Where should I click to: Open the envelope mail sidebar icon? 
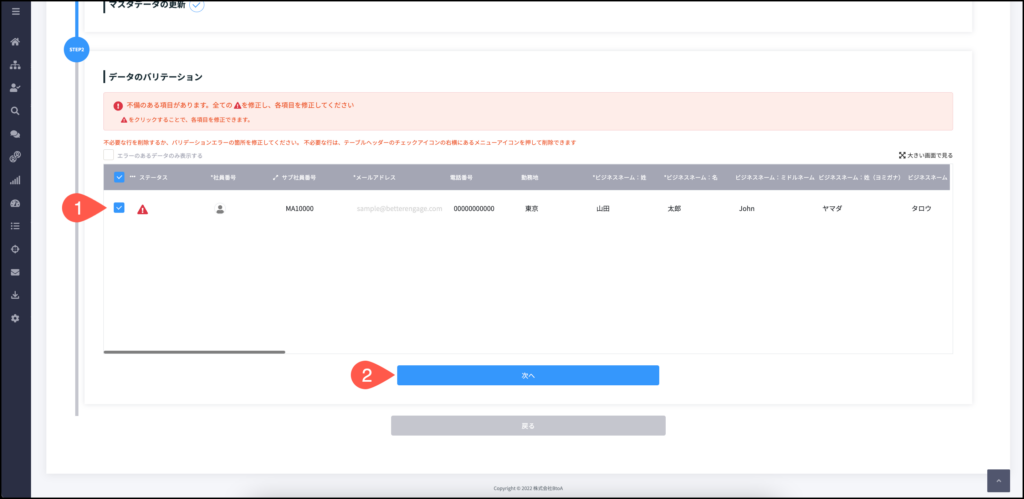(16, 272)
